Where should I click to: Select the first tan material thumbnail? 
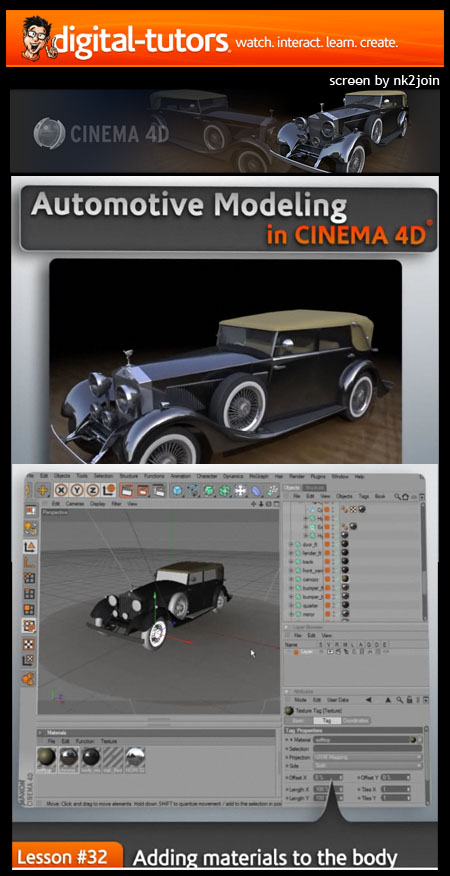click(x=46, y=759)
